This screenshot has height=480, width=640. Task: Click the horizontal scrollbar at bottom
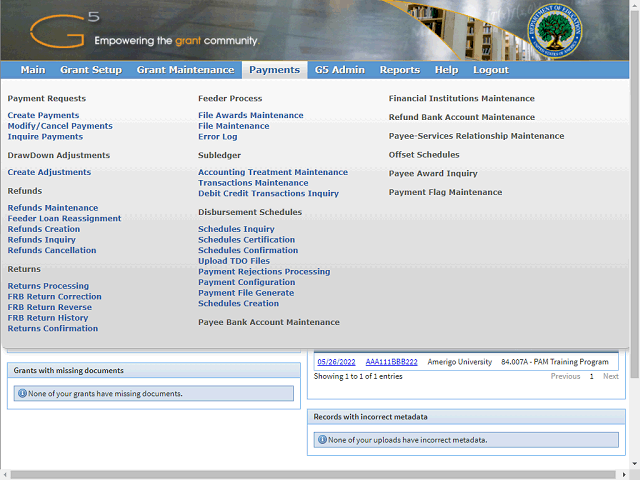point(313,475)
